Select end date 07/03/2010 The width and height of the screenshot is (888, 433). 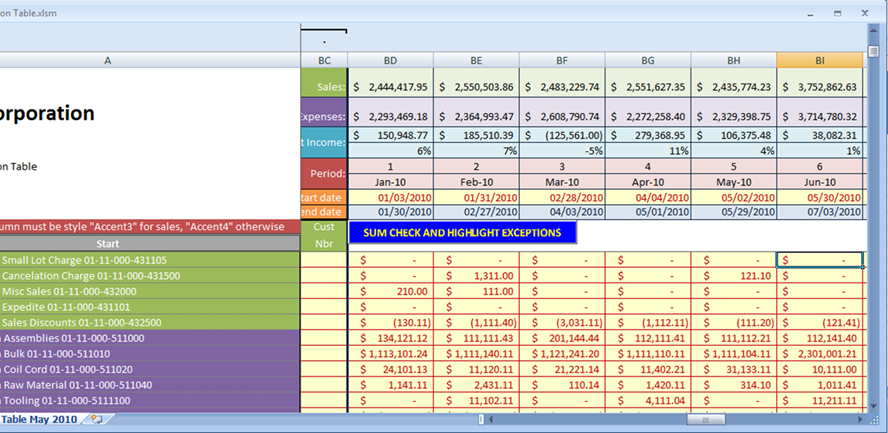[x=819, y=212]
